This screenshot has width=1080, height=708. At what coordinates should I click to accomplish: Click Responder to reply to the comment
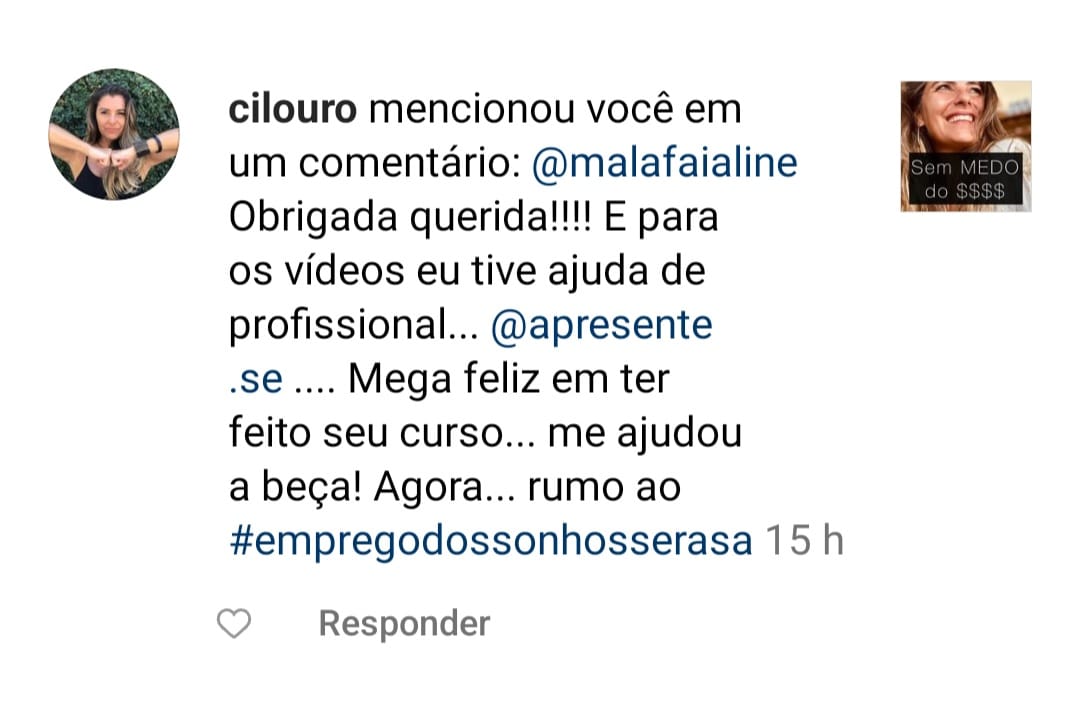404,624
